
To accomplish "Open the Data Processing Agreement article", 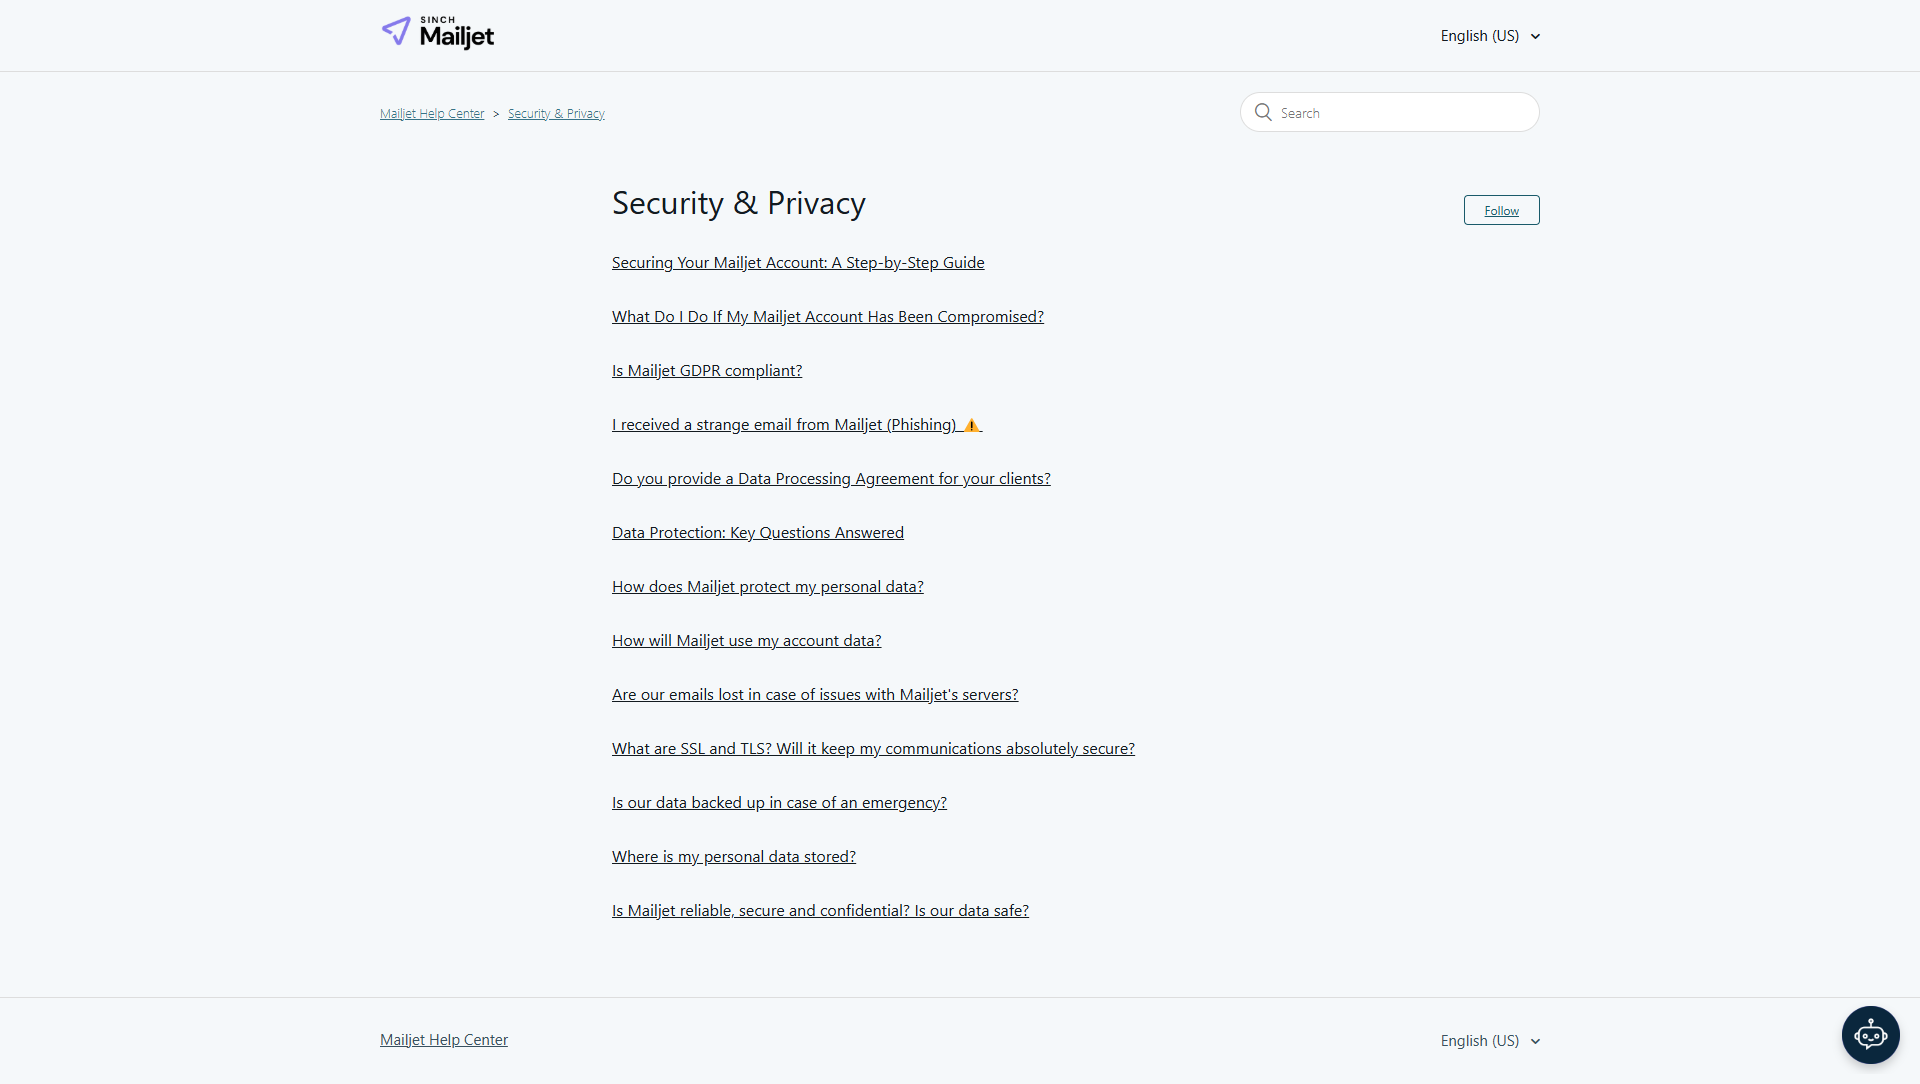I will 831,479.
